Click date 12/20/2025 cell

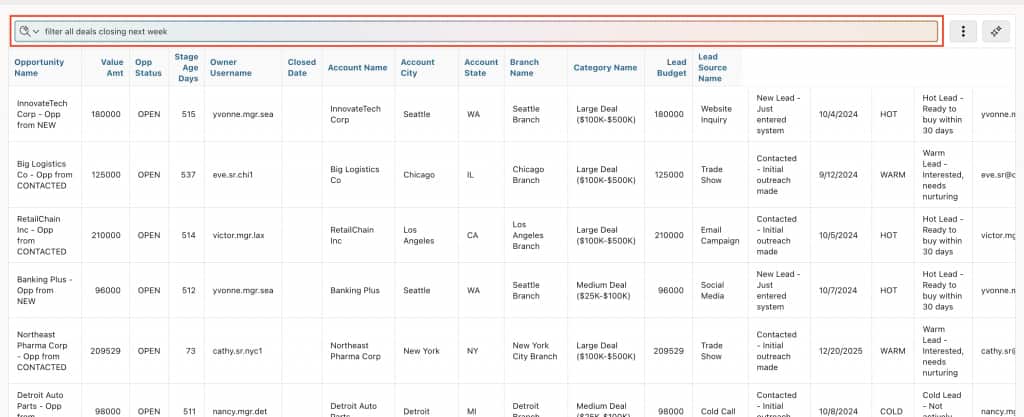841,351
